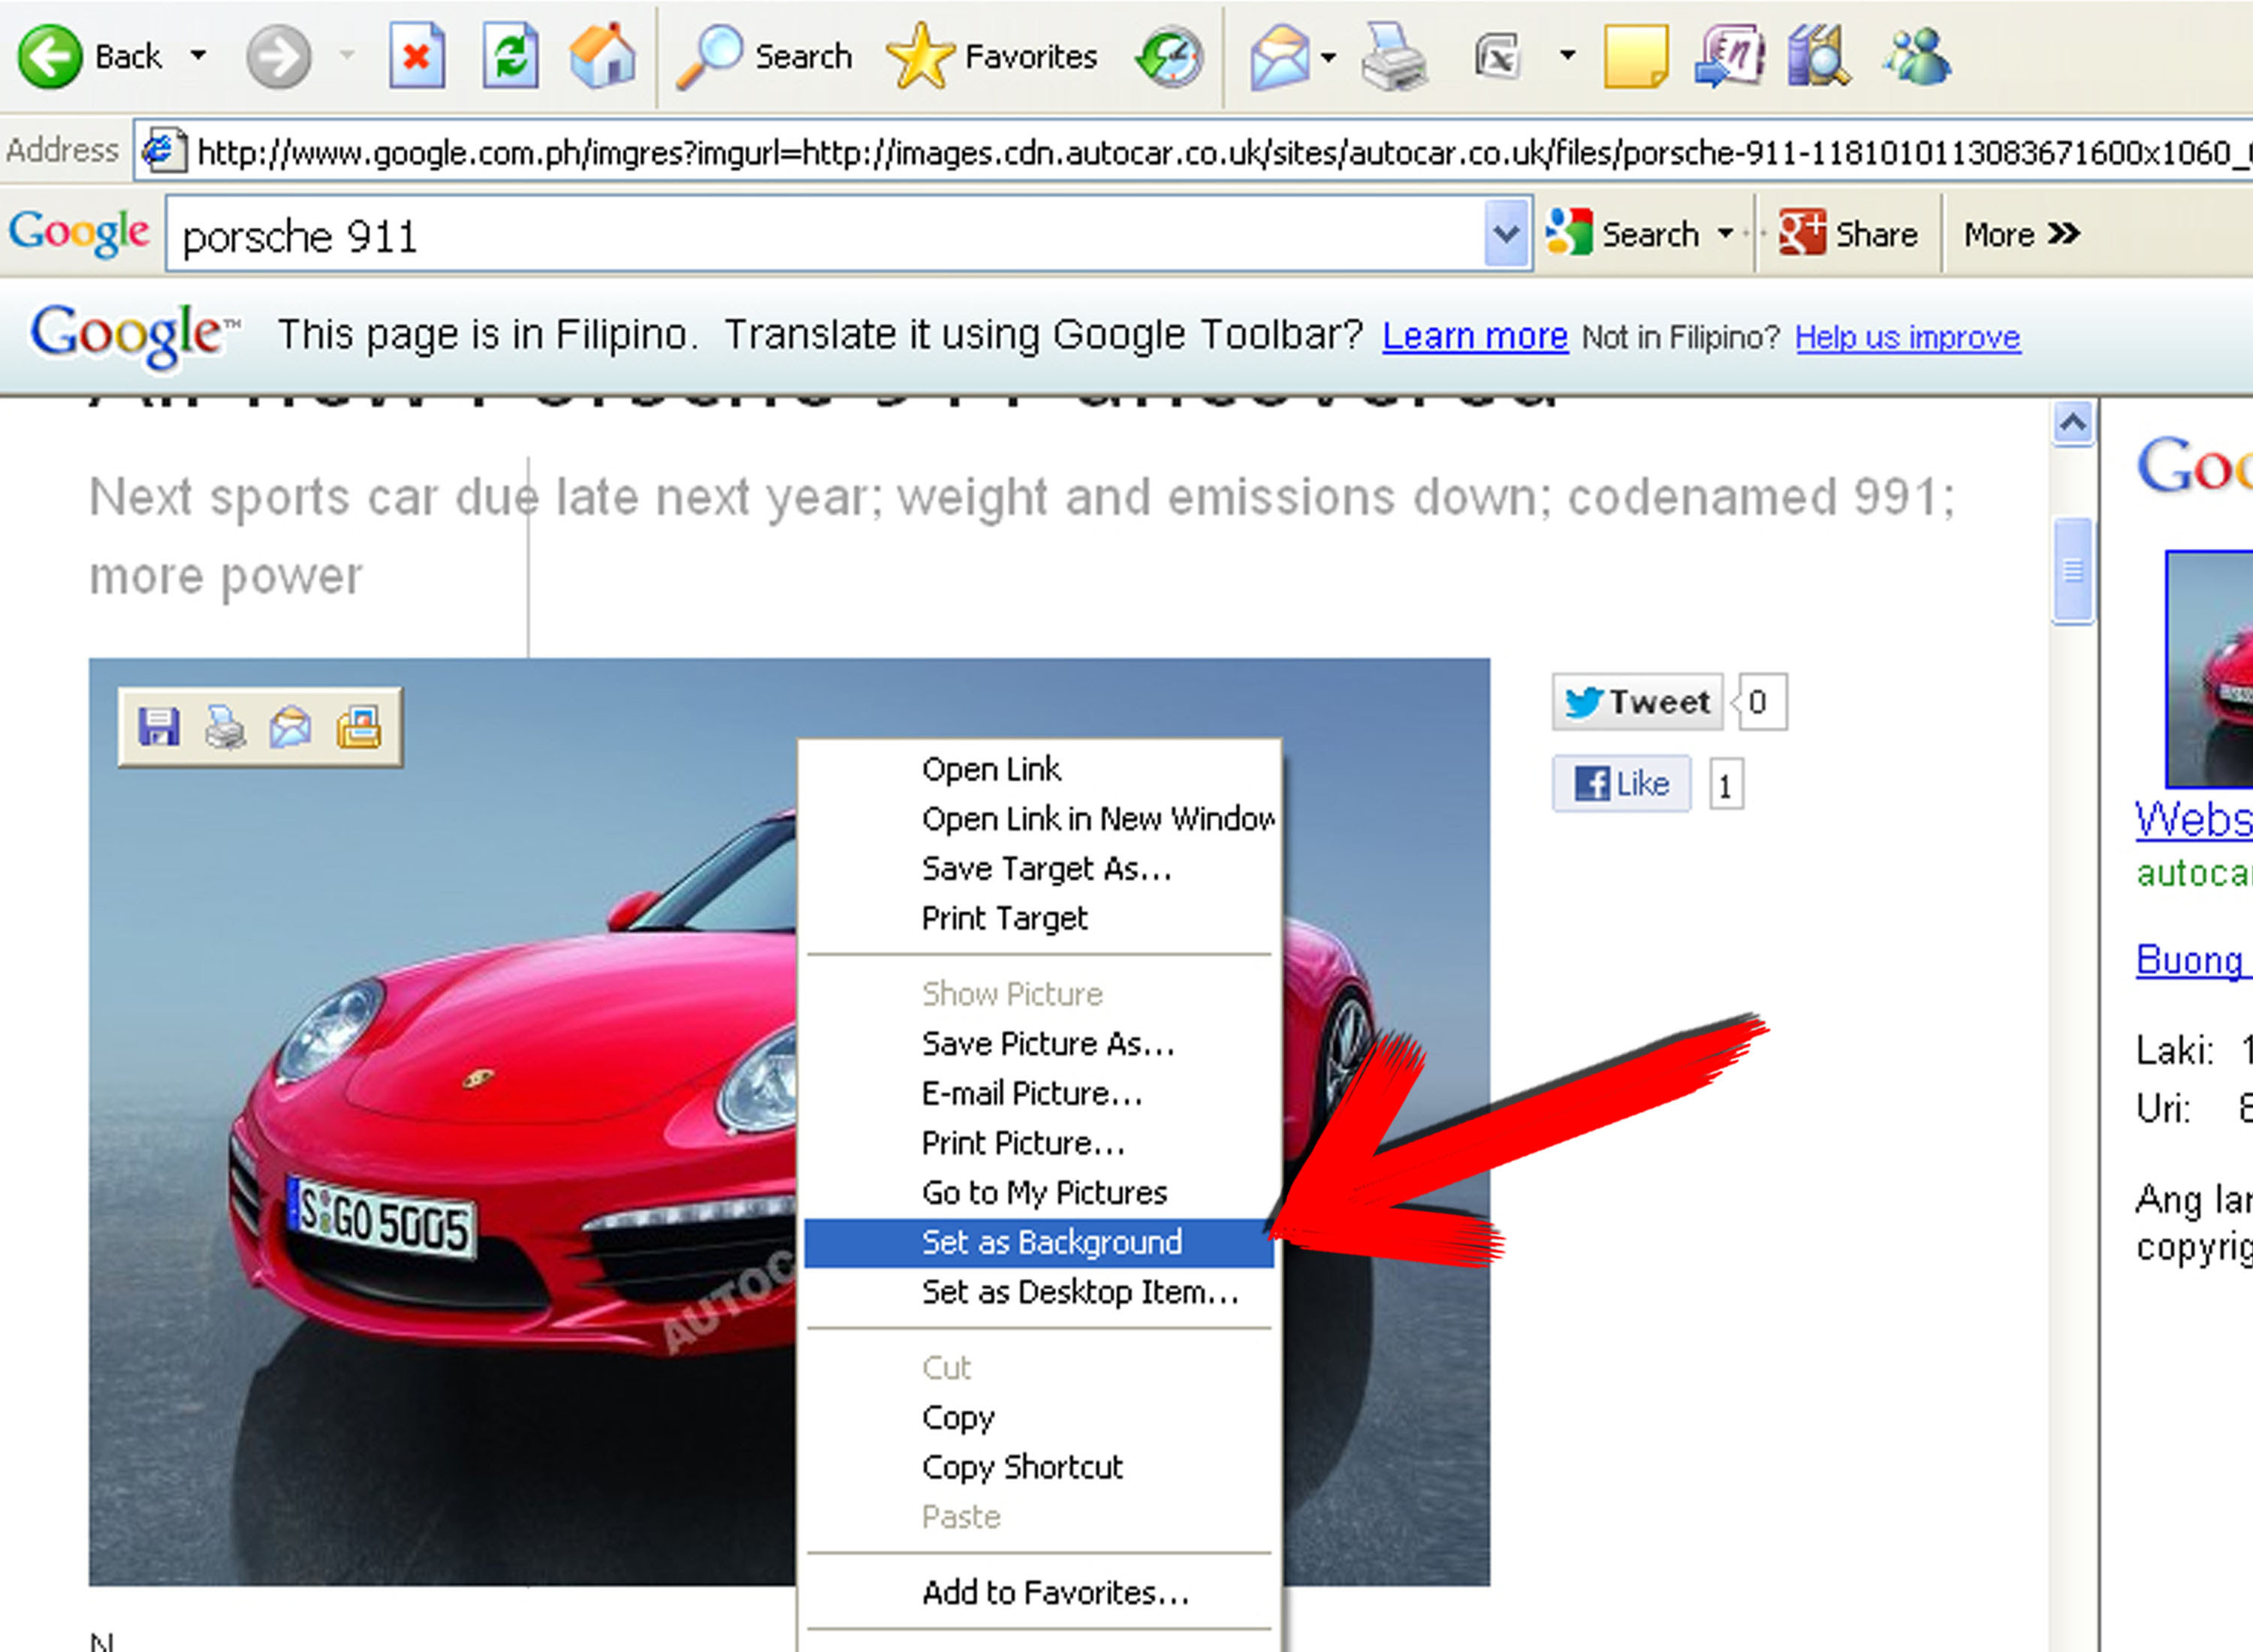Choose Save Picture As... menu item
The image size is (2253, 1652).
tap(1040, 1044)
